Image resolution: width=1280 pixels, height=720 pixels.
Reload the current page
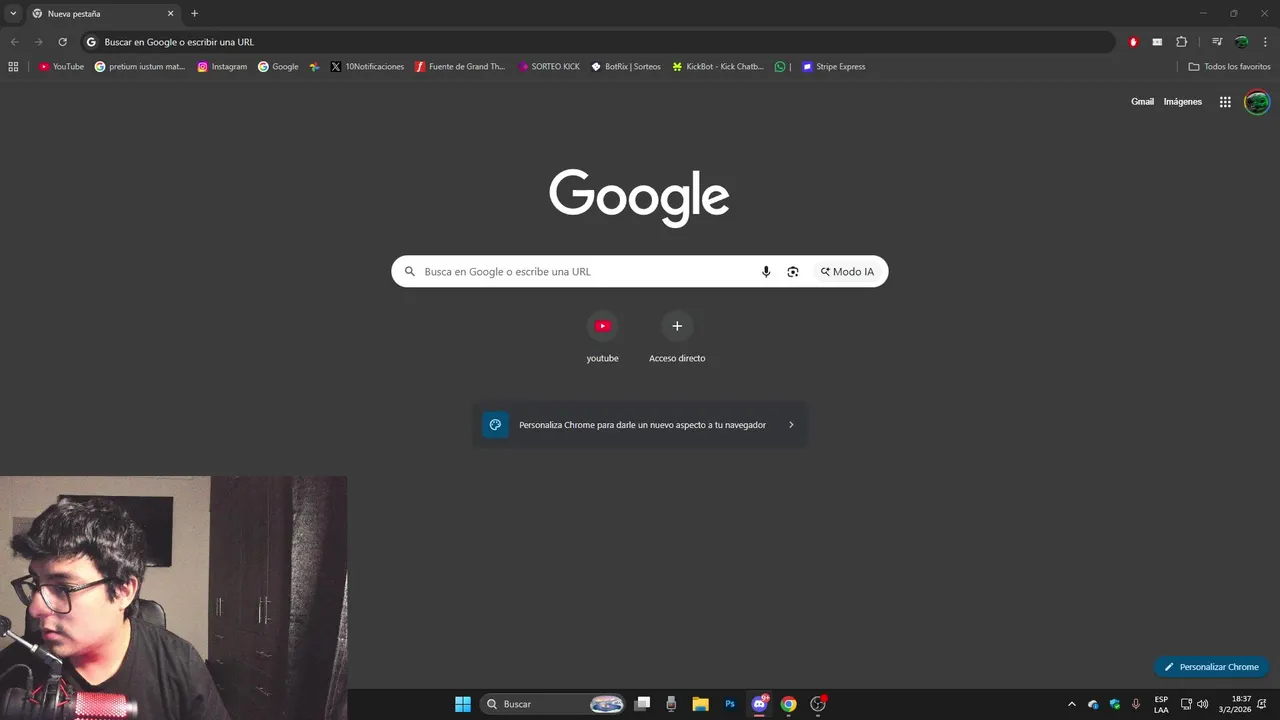(x=62, y=42)
